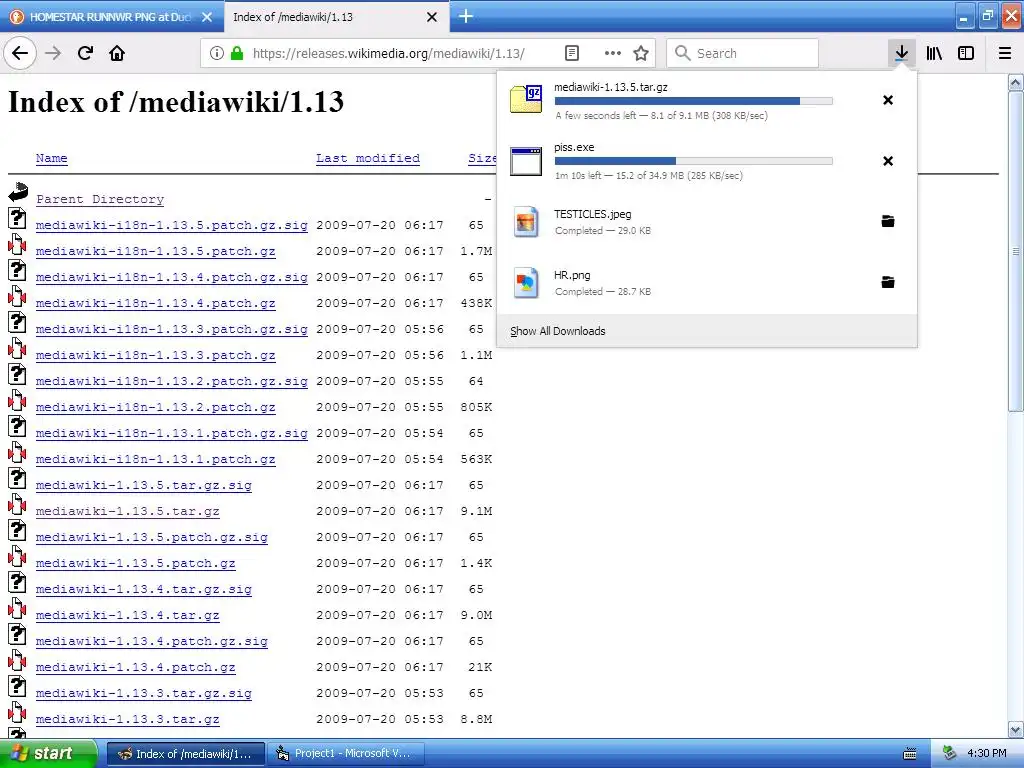
Task: Close the downloads panel via toolbar download arrow
Action: coord(902,53)
